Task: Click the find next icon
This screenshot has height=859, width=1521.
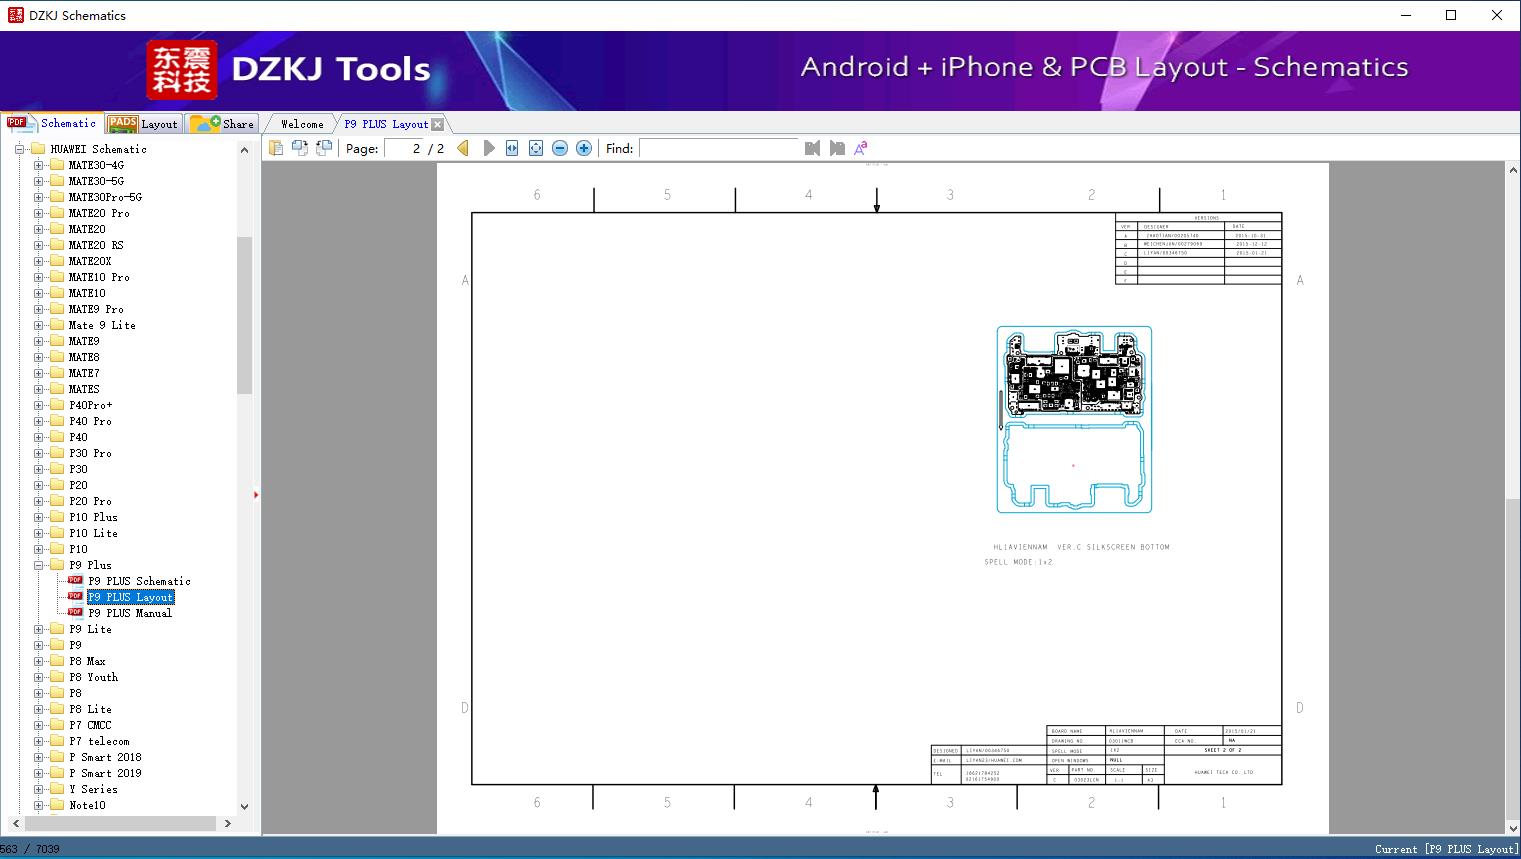Action: click(x=837, y=148)
